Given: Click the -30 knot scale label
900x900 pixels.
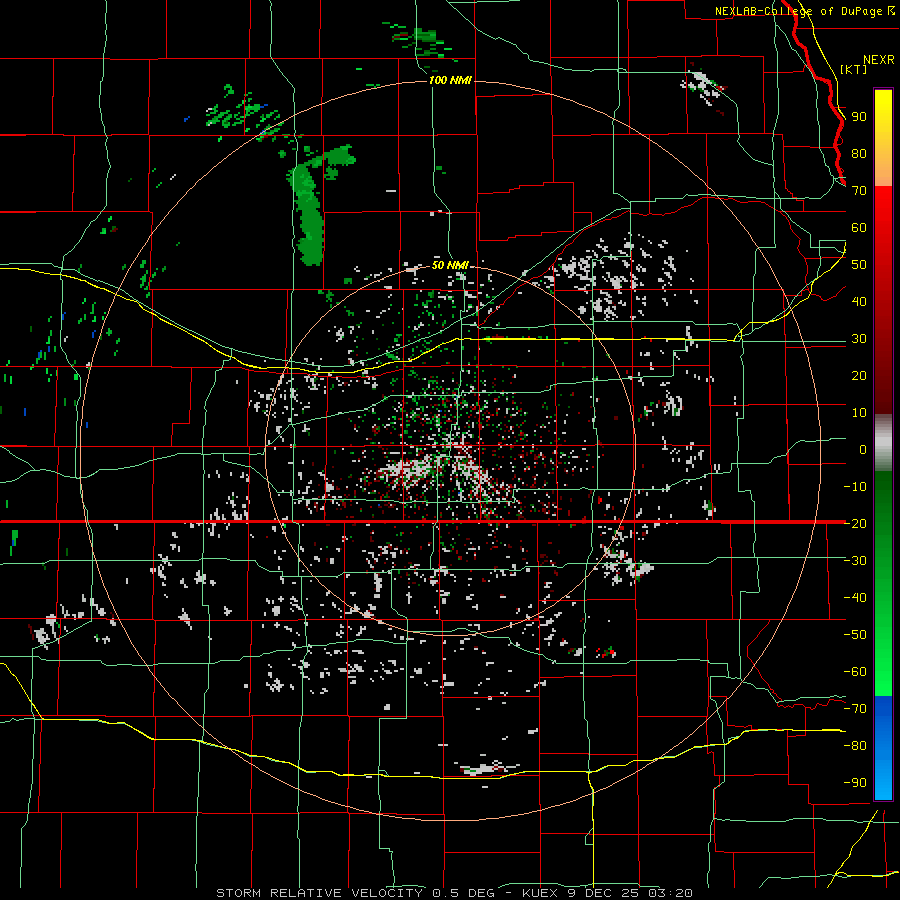Looking at the screenshot, I should tap(855, 561).
